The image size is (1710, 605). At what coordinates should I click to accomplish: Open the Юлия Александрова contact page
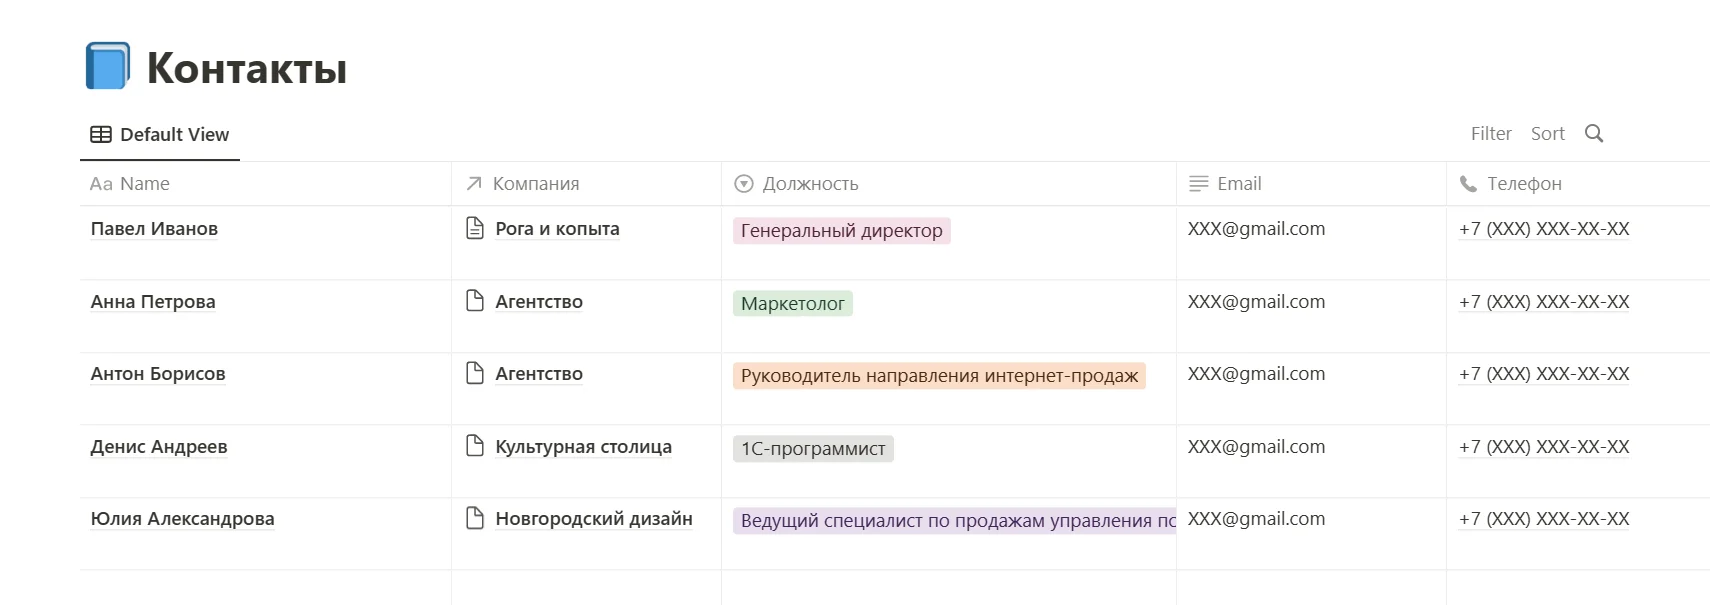click(182, 519)
